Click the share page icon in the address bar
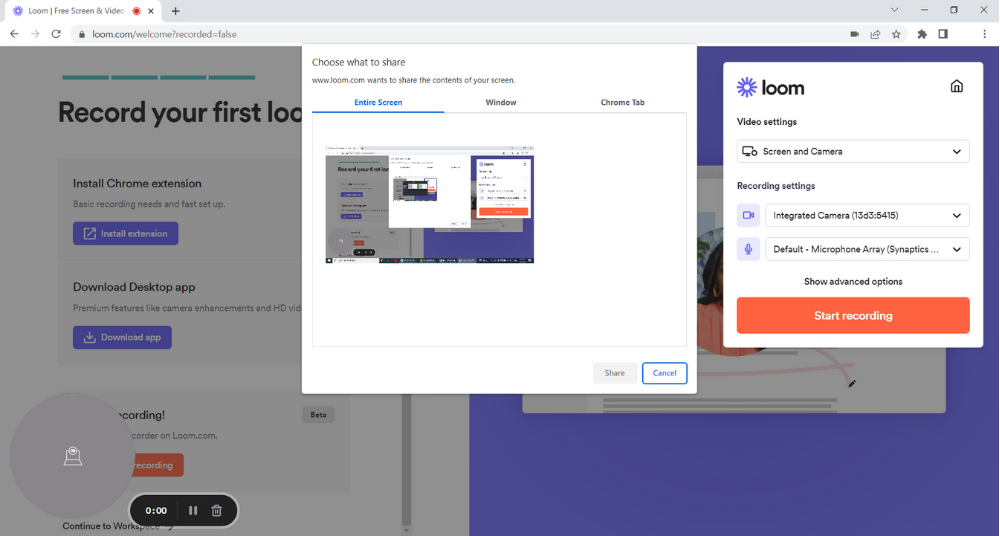The height and width of the screenshot is (536, 1000). 875,34
